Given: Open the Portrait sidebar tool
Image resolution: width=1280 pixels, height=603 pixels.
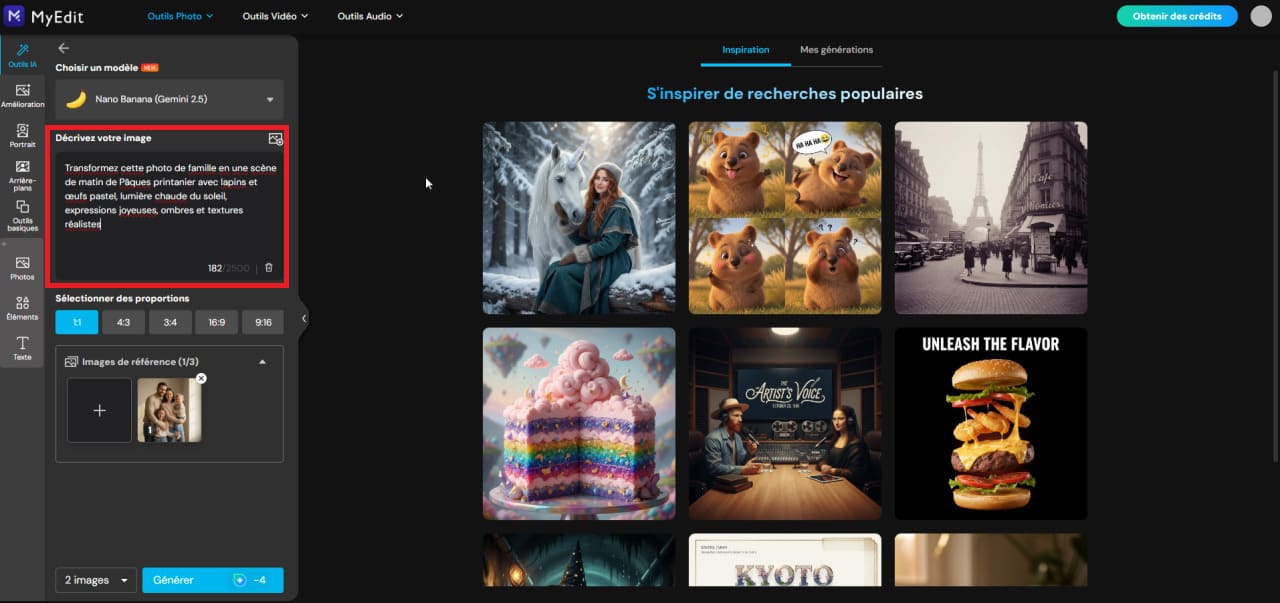Looking at the screenshot, I should 22,136.
